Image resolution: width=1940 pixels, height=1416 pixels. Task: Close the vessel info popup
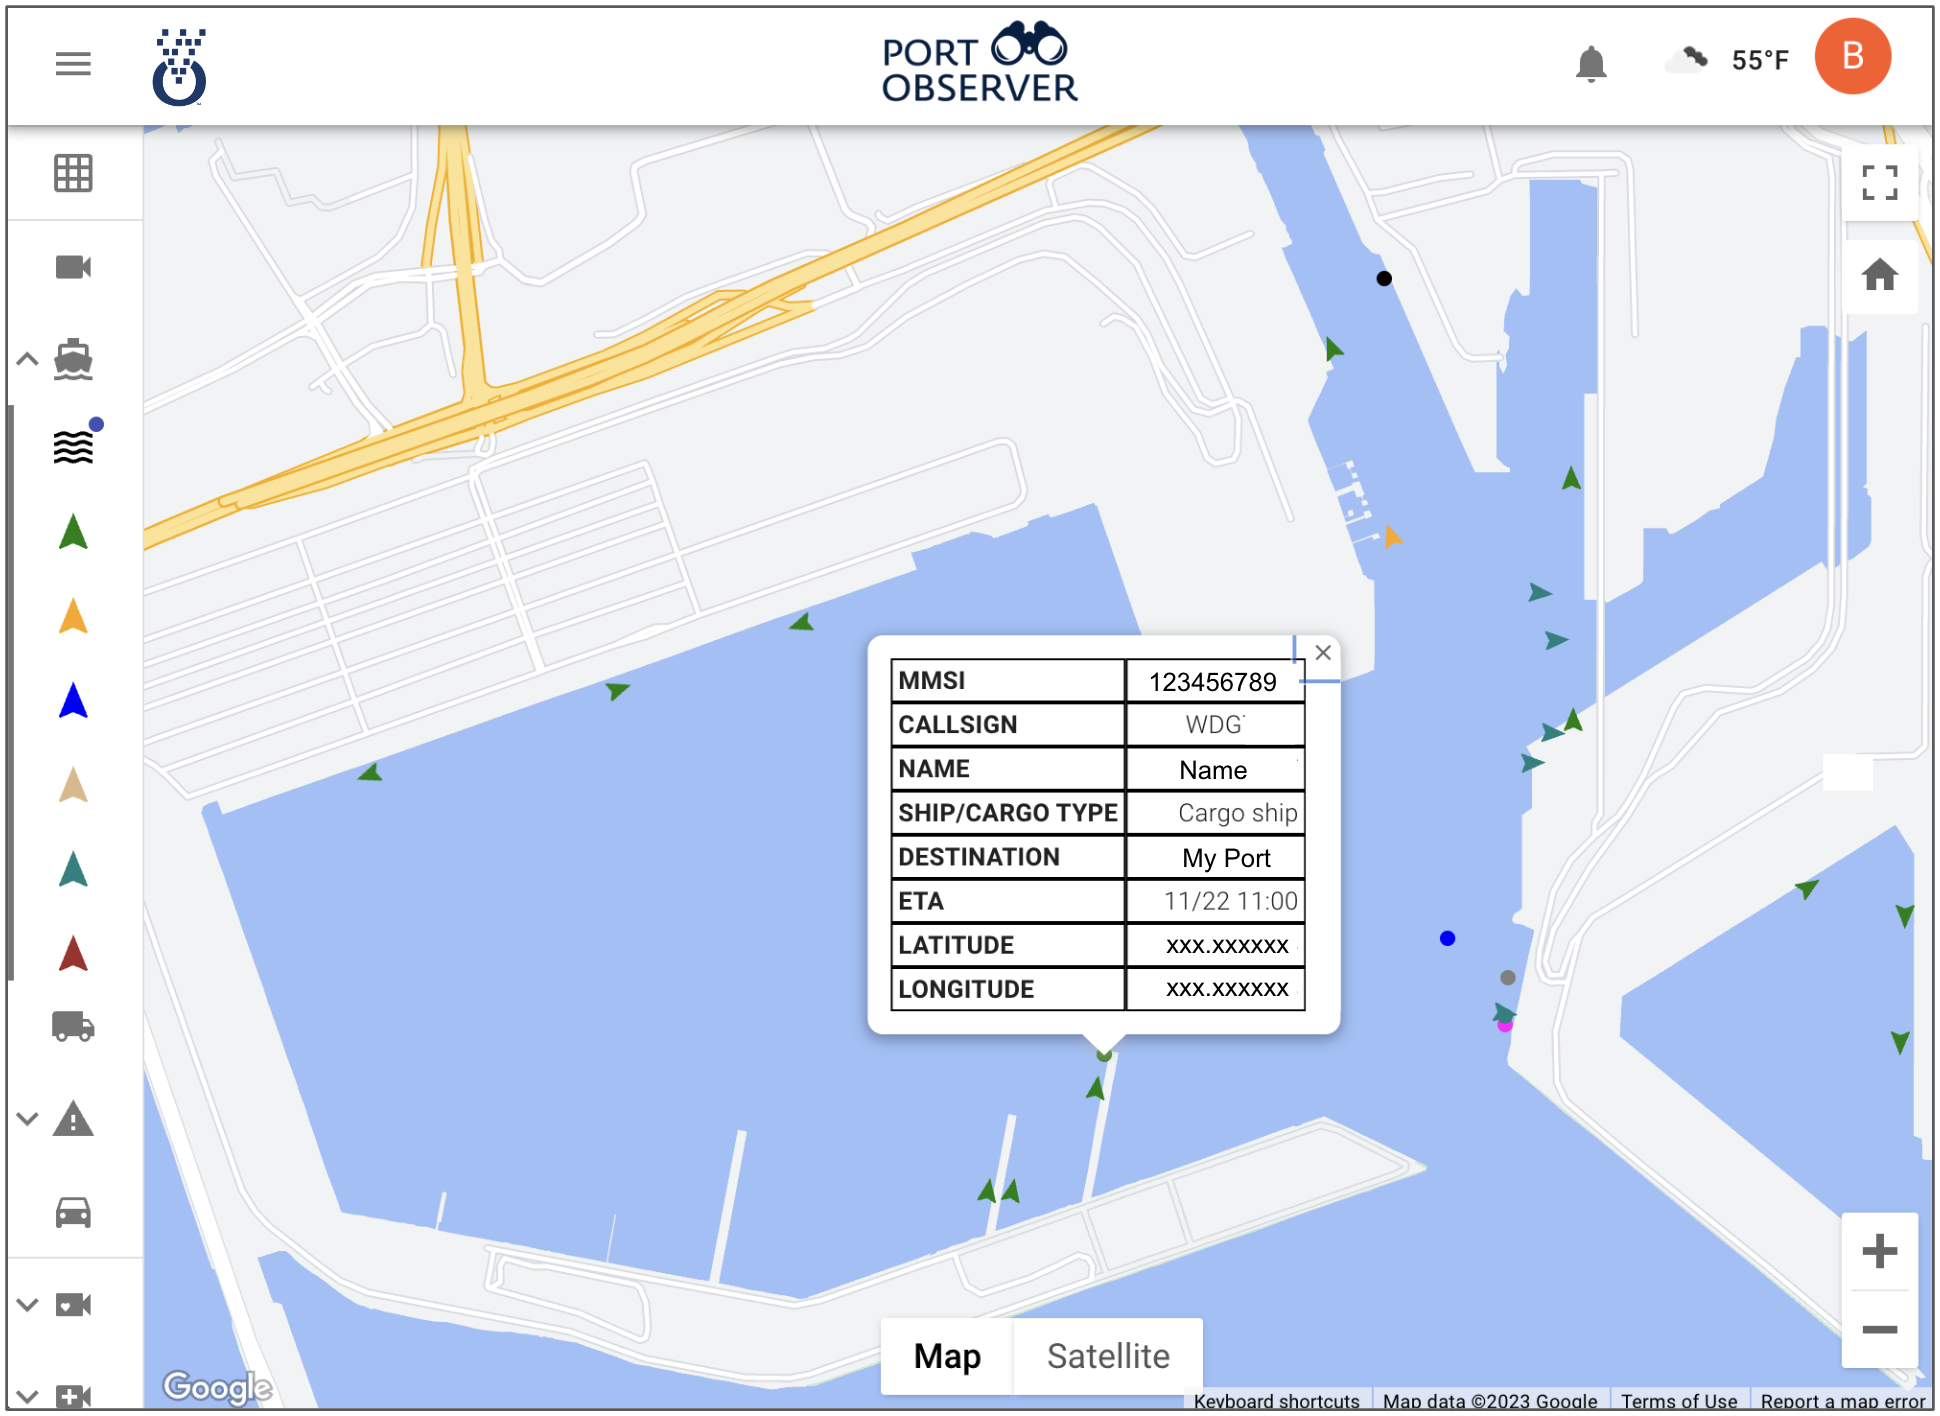[x=1323, y=653]
